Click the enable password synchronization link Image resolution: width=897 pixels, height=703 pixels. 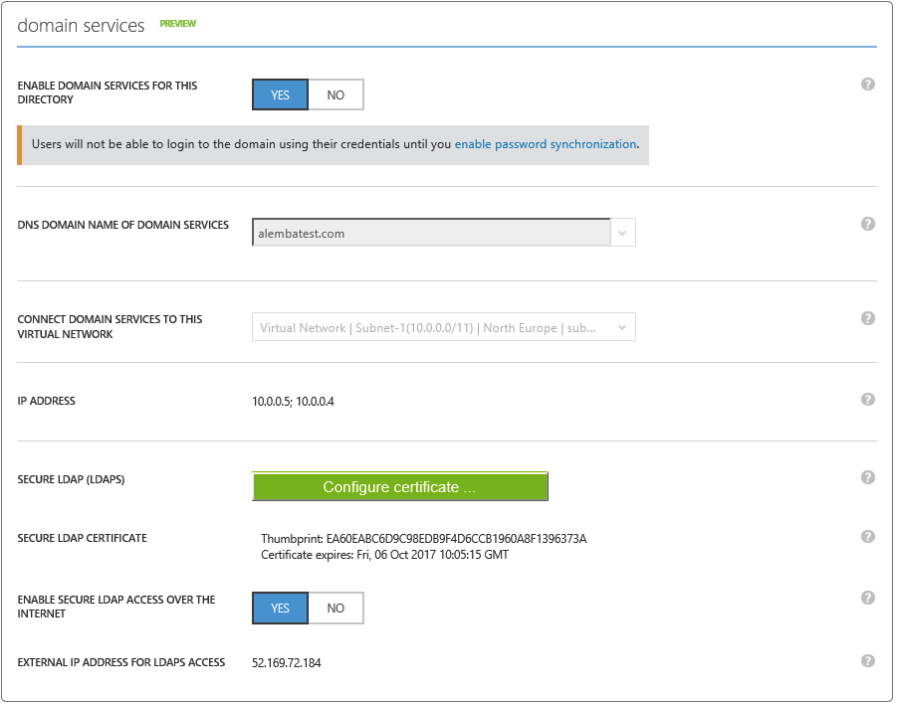click(x=545, y=144)
